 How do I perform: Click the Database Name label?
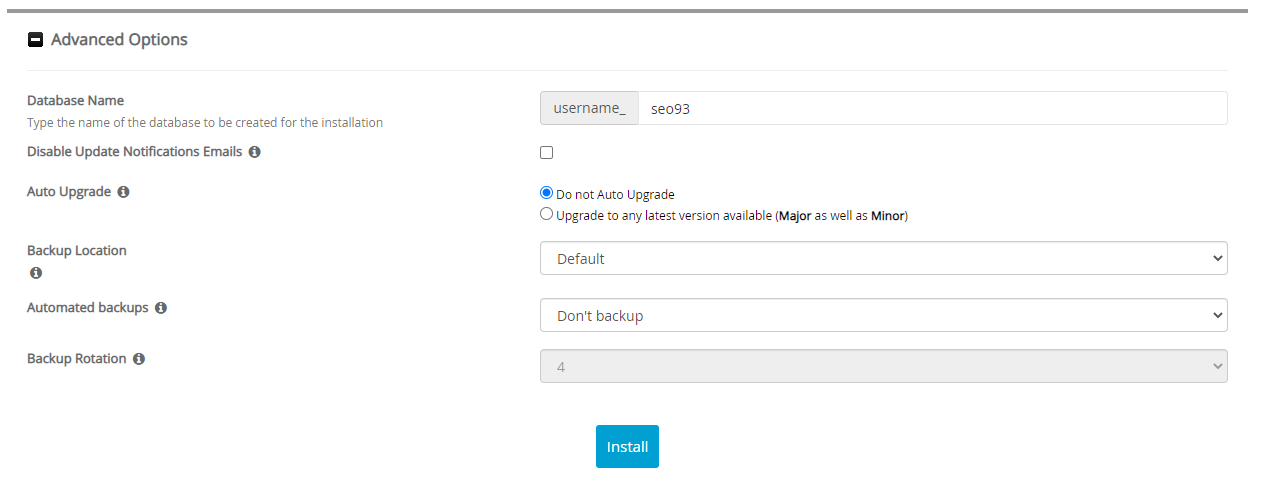point(75,101)
